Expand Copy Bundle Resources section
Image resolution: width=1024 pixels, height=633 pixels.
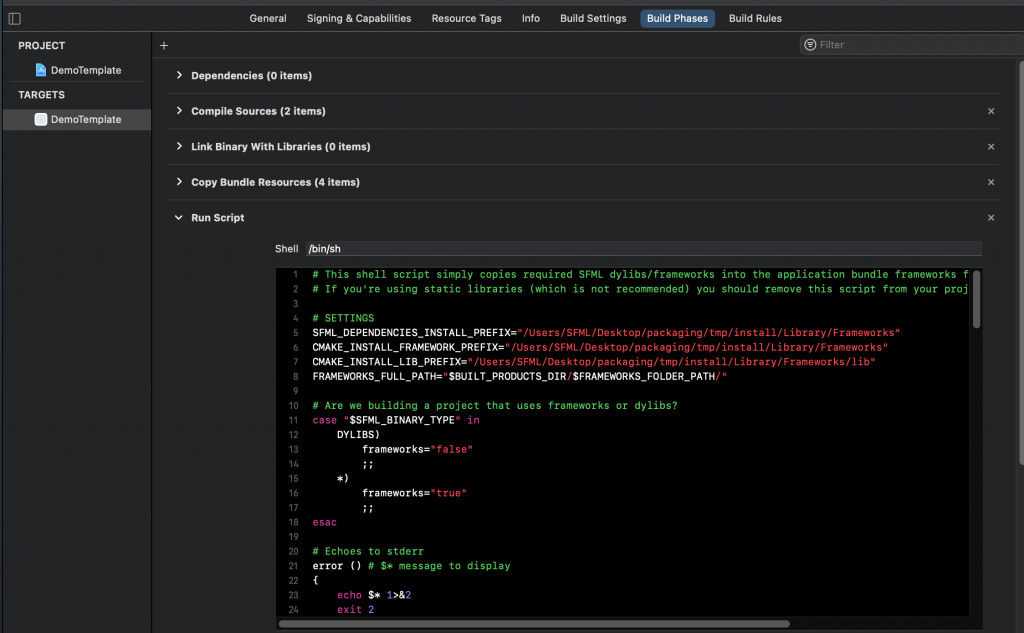pos(179,182)
